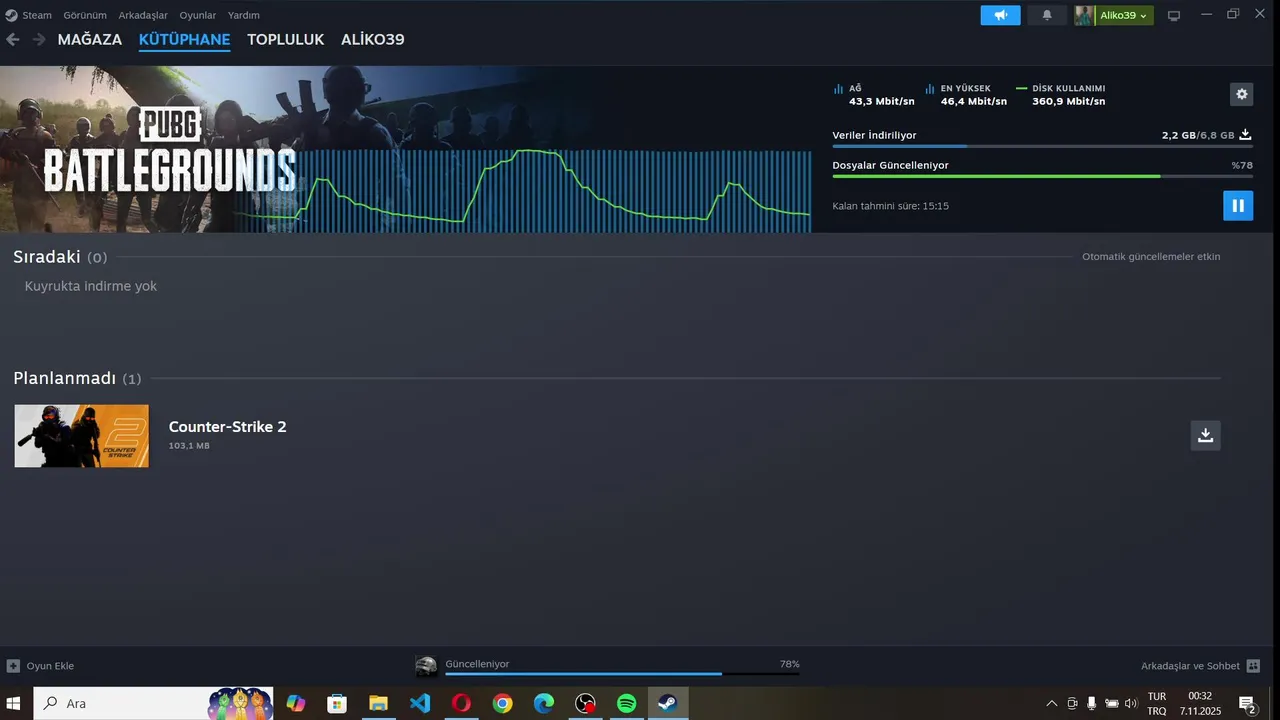Show hidden system tray icons chevron
The height and width of the screenshot is (720, 1280).
tap(1051, 704)
